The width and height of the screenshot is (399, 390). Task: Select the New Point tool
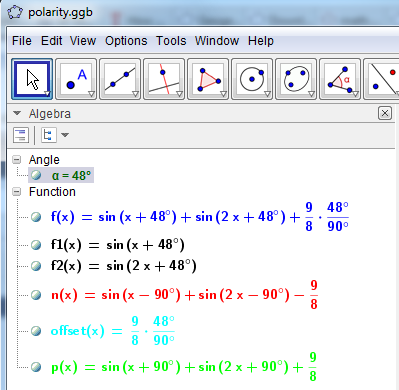pyautogui.click(x=76, y=79)
